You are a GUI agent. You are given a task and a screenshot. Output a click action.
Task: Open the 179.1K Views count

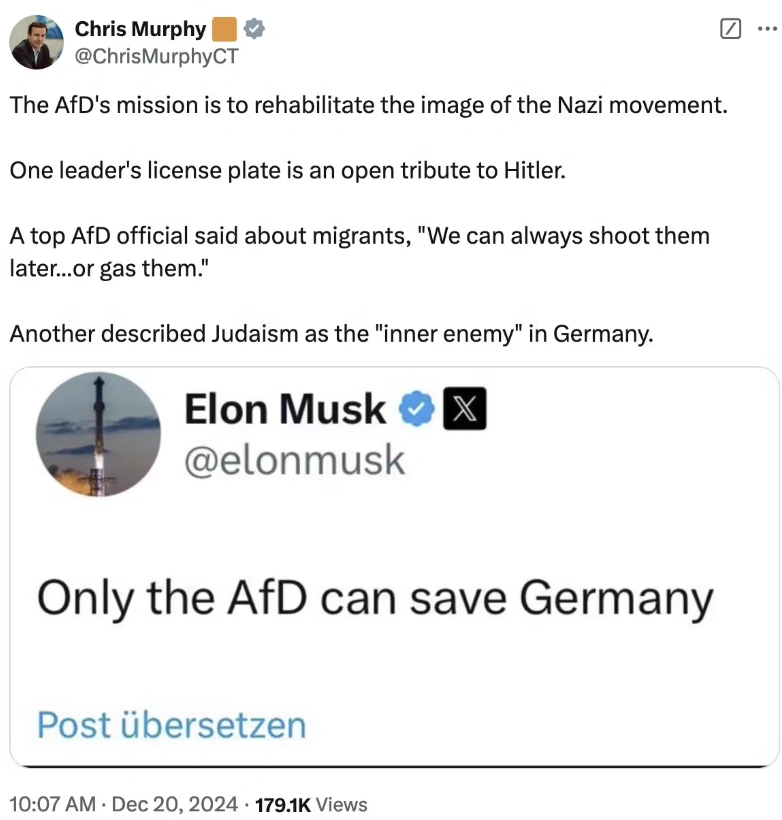(312, 804)
